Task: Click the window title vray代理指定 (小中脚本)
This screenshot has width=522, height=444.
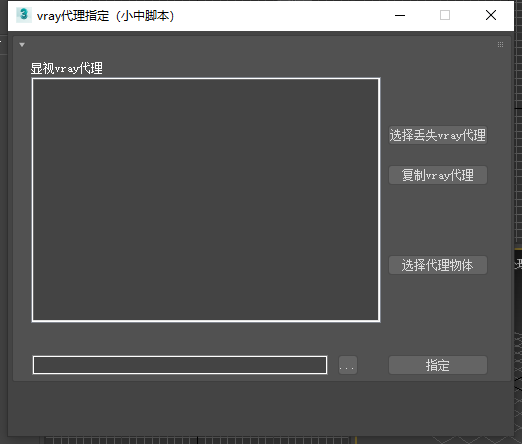Action: 105,16
